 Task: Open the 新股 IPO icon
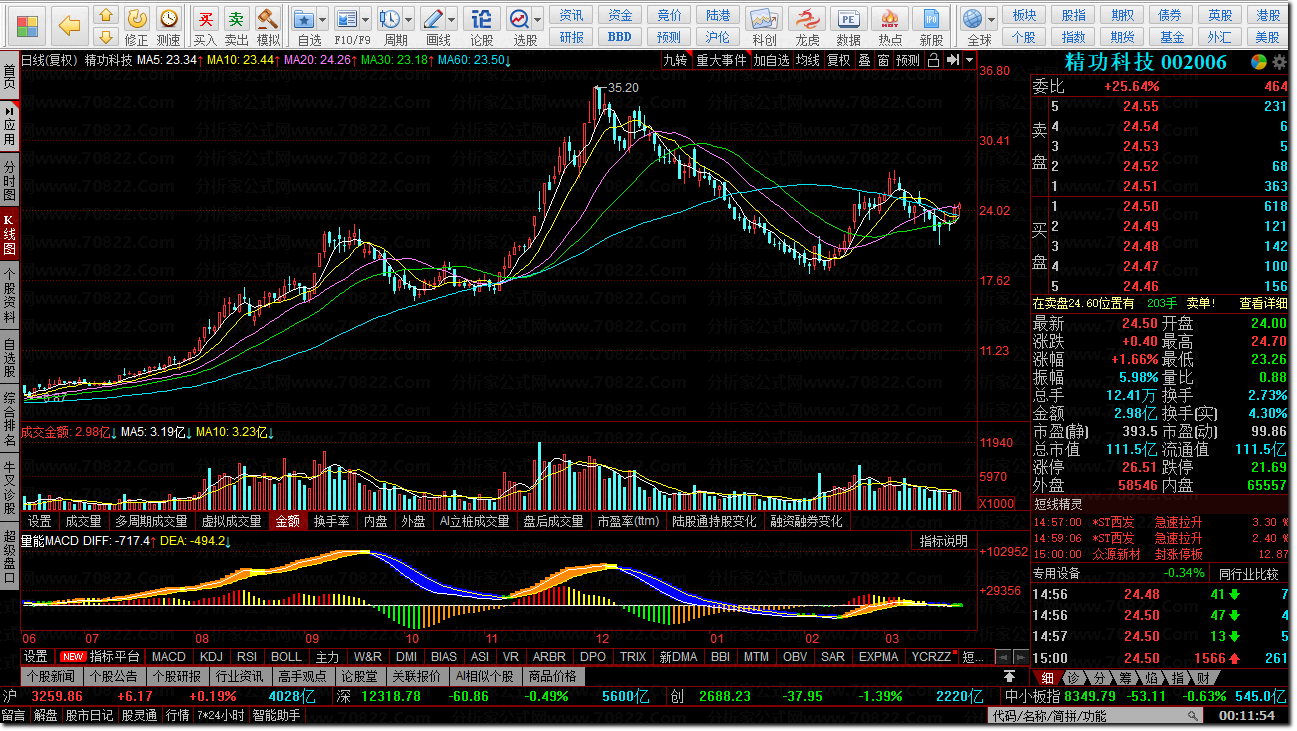(x=931, y=19)
